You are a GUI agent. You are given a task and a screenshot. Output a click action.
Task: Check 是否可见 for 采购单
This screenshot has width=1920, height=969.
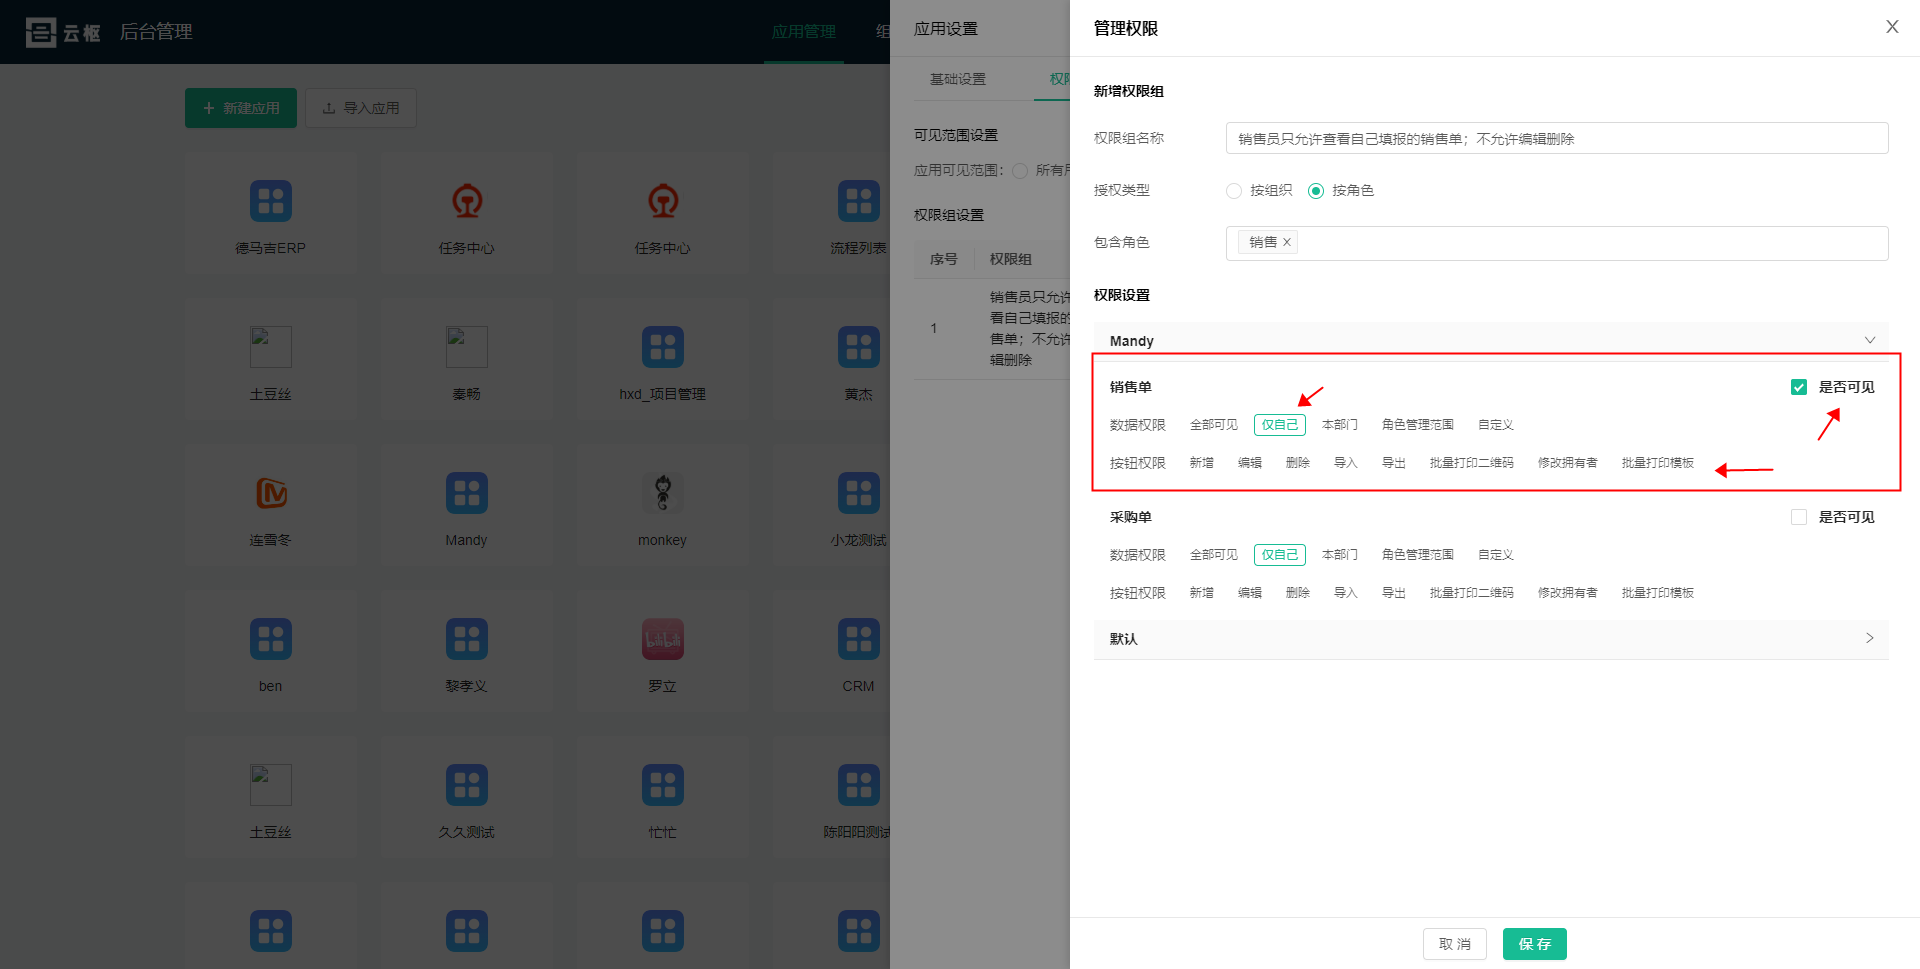(1799, 517)
